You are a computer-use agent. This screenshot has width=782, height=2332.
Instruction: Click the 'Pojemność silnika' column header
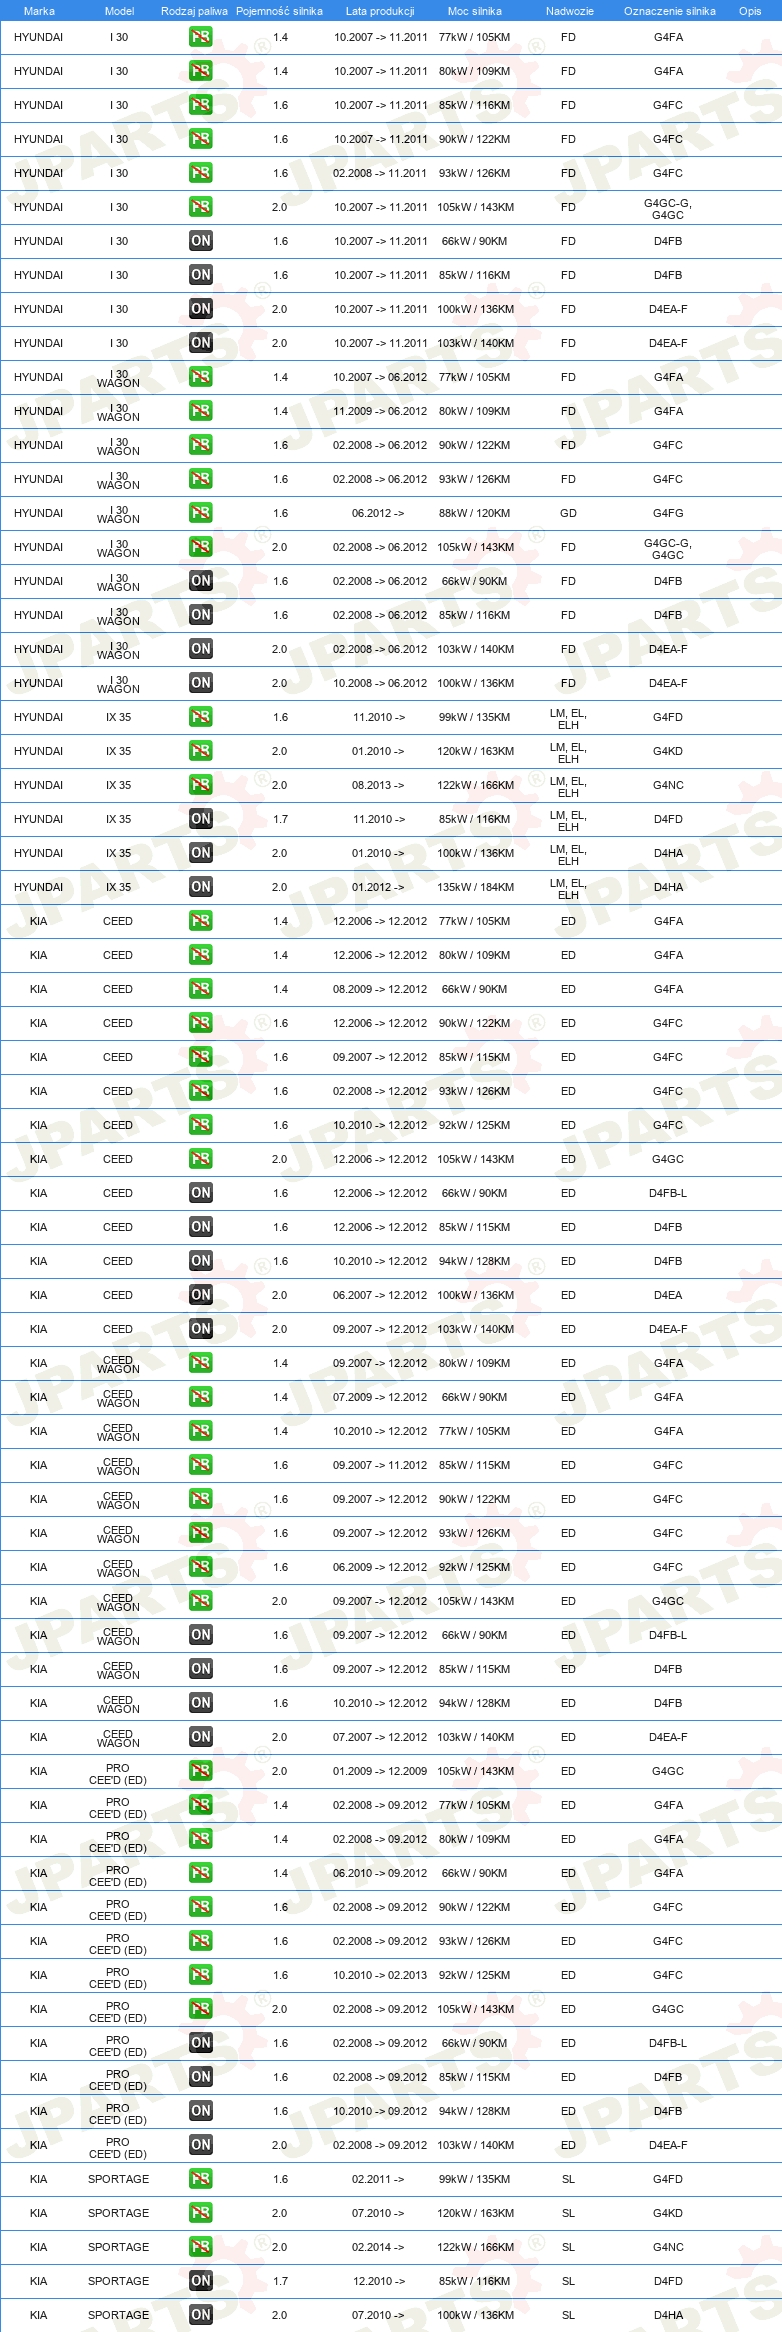pyautogui.click(x=279, y=11)
